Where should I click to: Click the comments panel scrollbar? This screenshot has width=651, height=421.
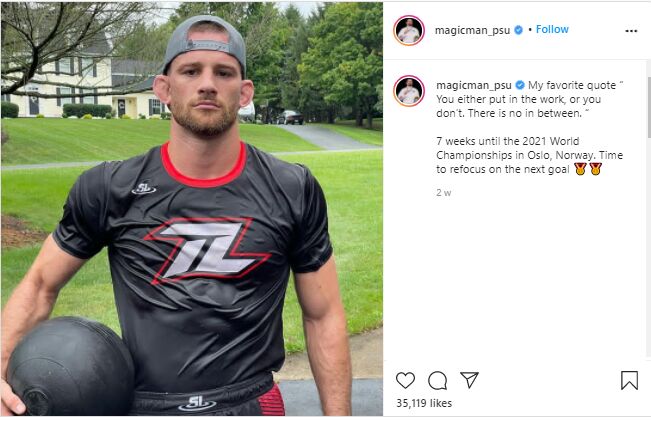[x=649, y=107]
